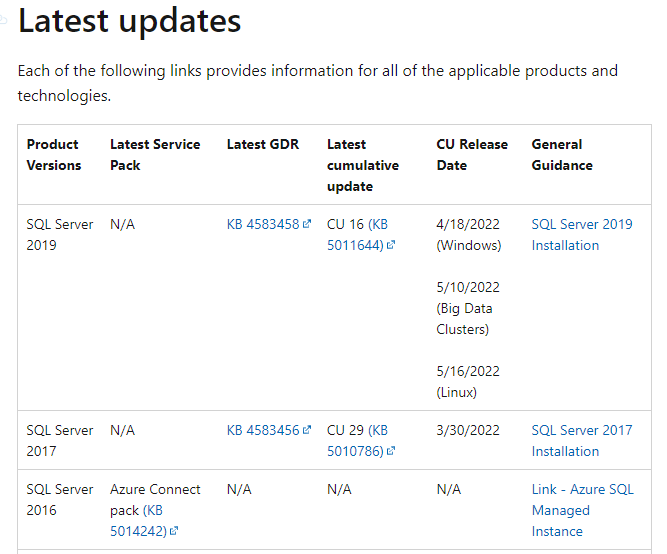Click the Latest GDR column header

tap(262, 144)
